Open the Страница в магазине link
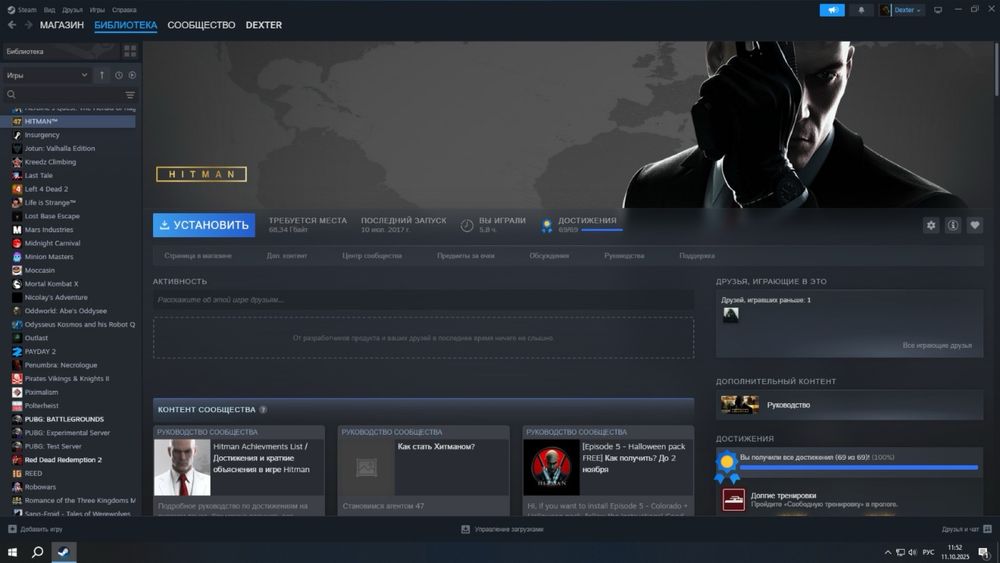The width and height of the screenshot is (1000, 563). (x=198, y=256)
